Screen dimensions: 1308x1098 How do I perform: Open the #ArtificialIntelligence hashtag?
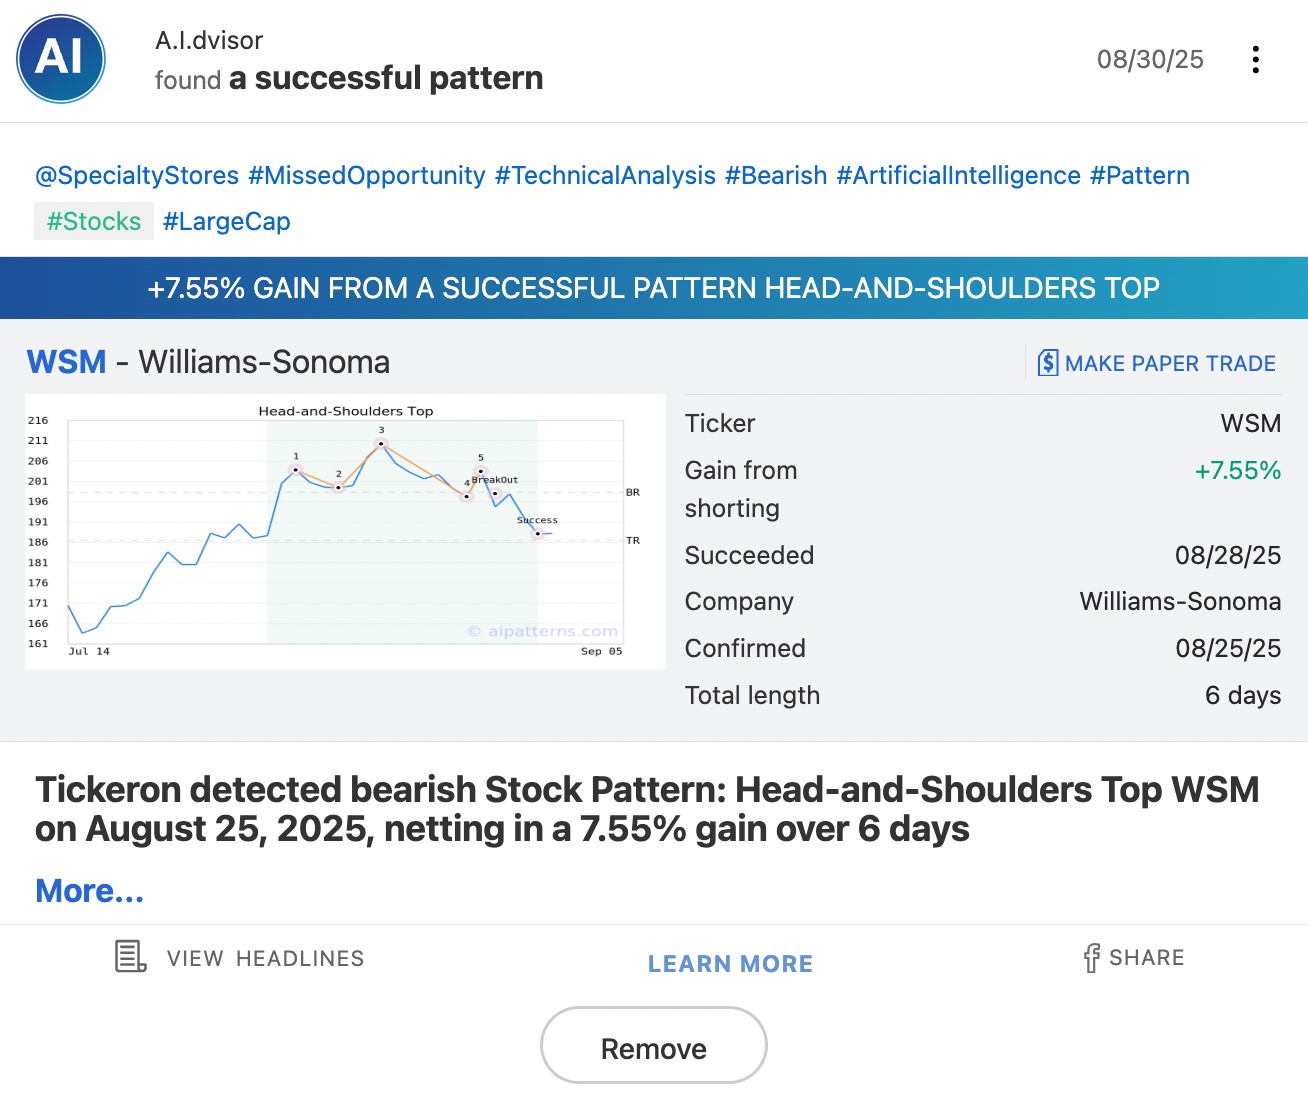point(958,176)
